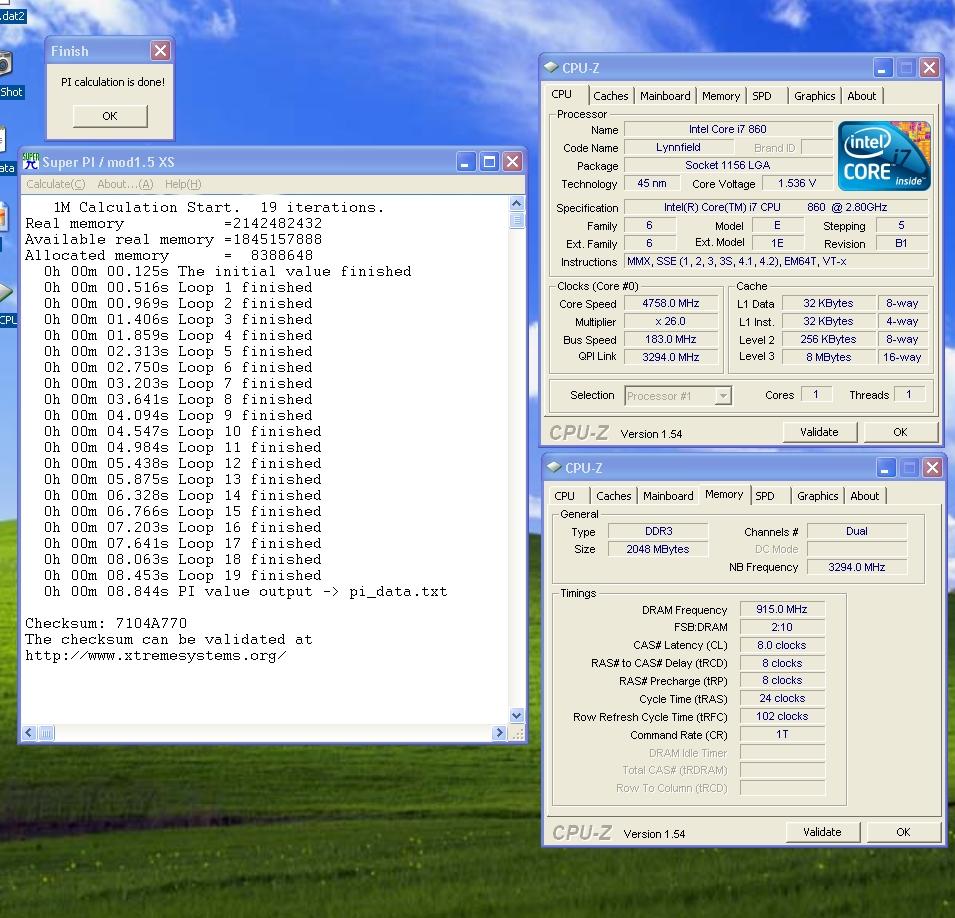This screenshot has height=918, width=955.
Task: Switch to Caches tab in upper CPU-Z
Action: coord(610,96)
